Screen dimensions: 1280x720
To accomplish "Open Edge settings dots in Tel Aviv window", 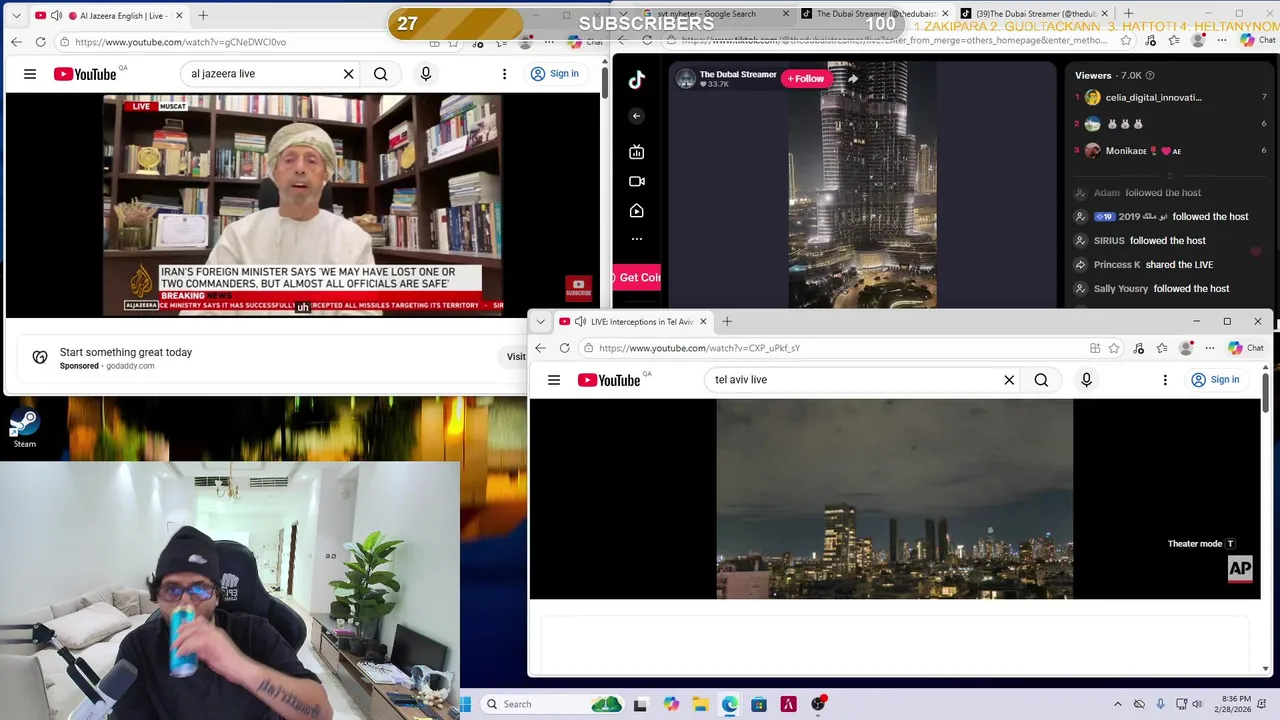I will pyautogui.click(x=1210, y=348).
